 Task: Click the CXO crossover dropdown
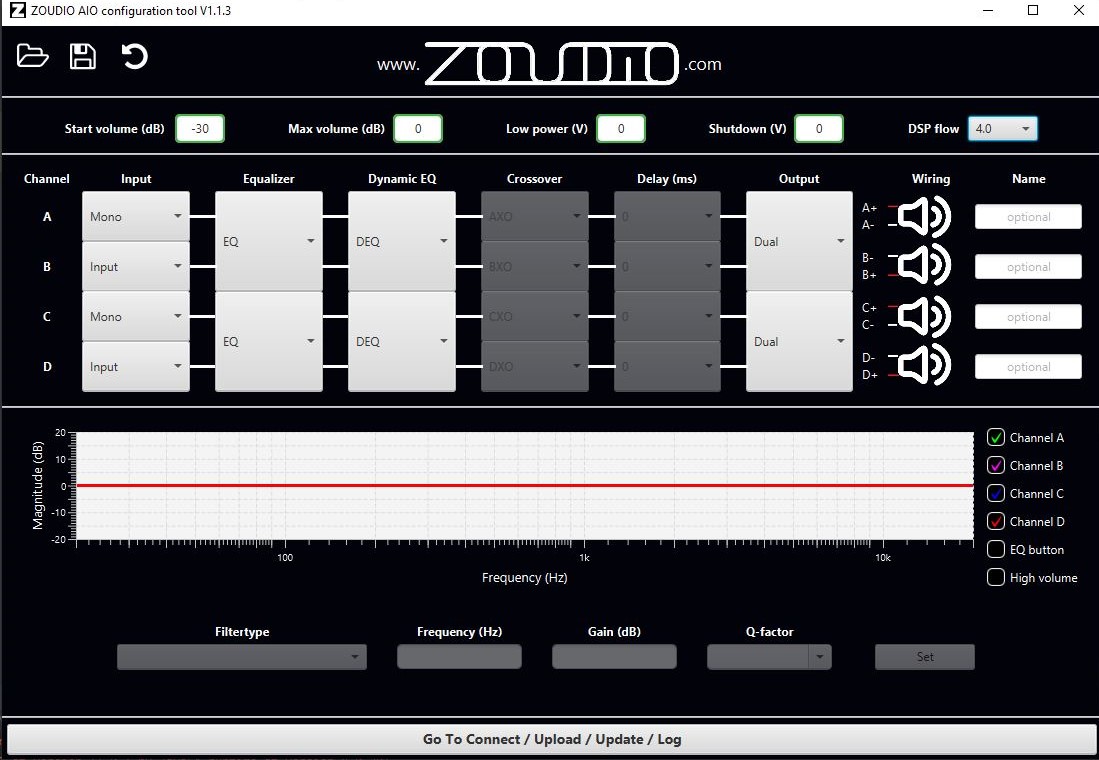click(x=535, y=317)
